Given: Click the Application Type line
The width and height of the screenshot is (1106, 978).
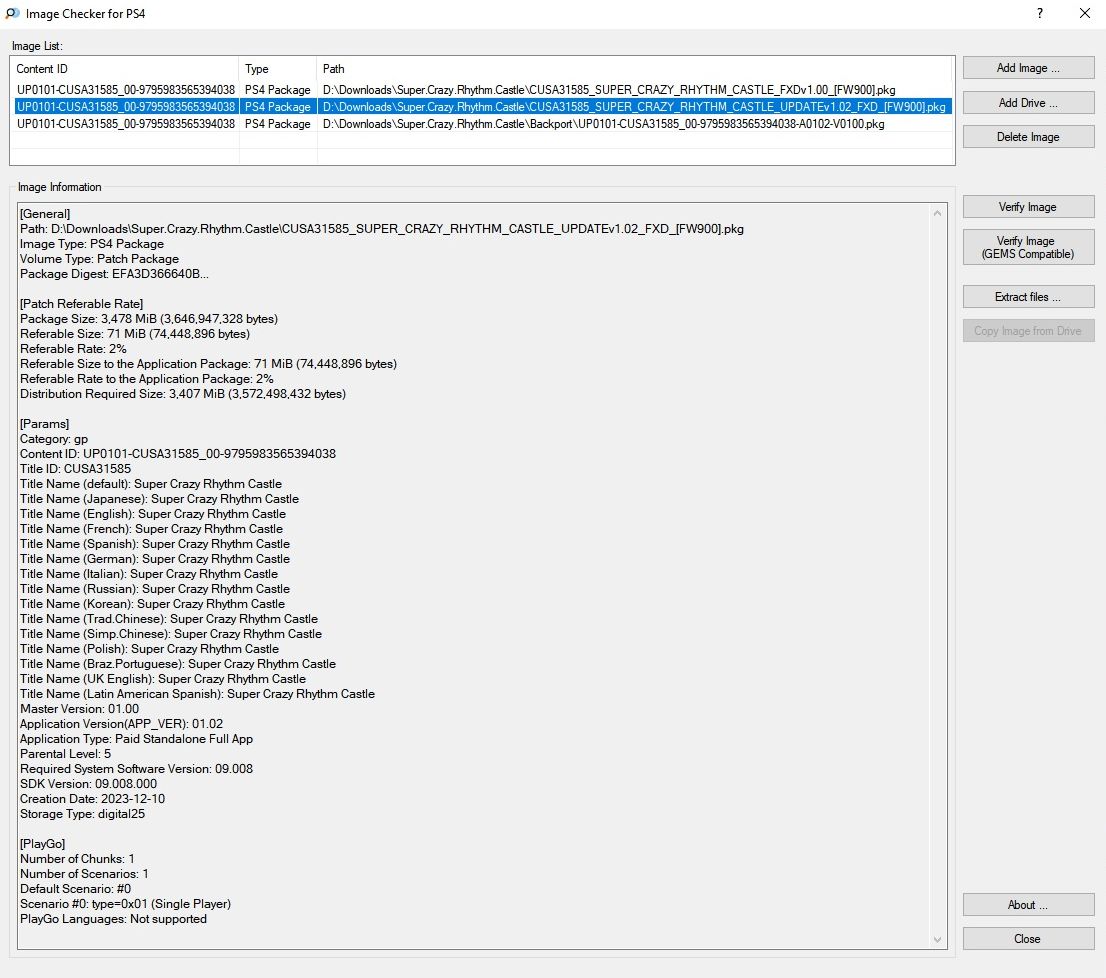Looking at the screenshot, I should (x=136, y=739).
